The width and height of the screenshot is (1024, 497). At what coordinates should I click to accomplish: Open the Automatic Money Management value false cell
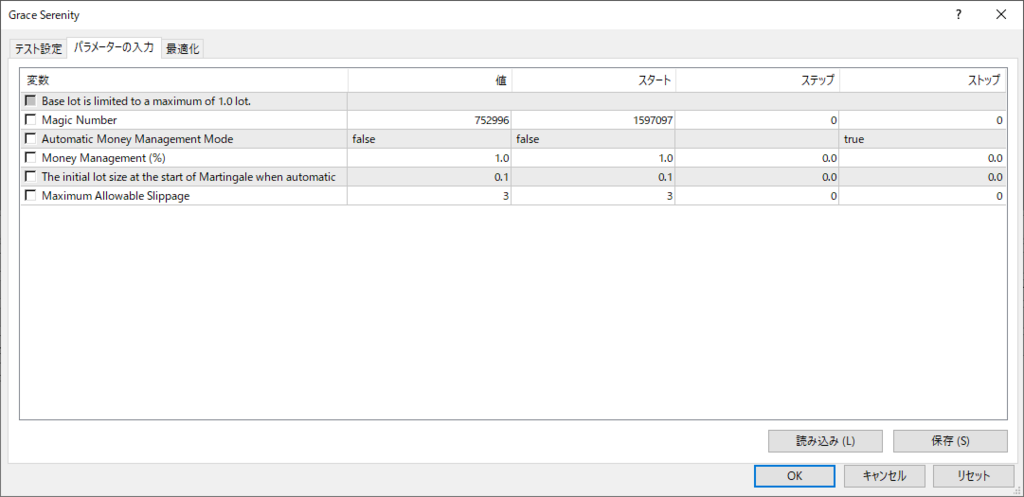[x=429, y=139]
